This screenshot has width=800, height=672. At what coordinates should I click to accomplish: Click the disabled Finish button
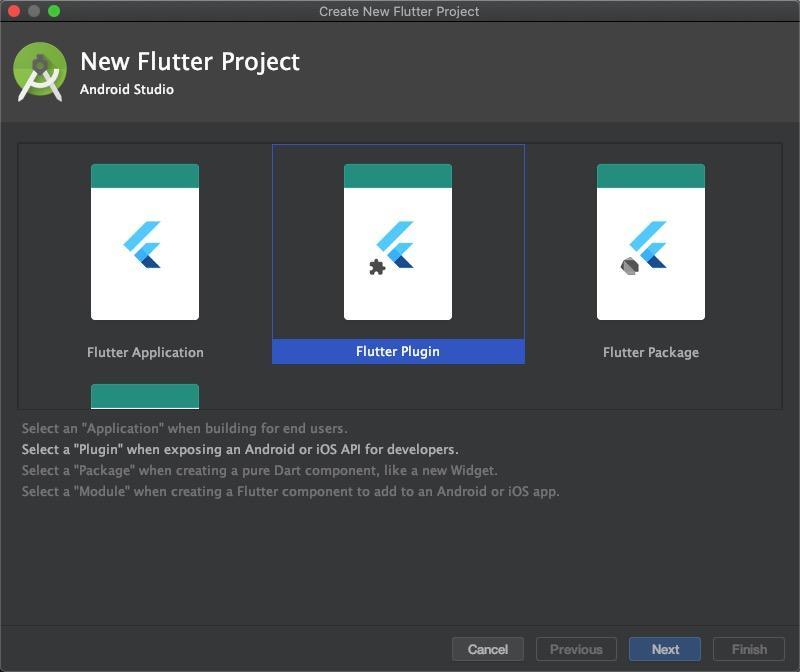click(x=749, y=649)
